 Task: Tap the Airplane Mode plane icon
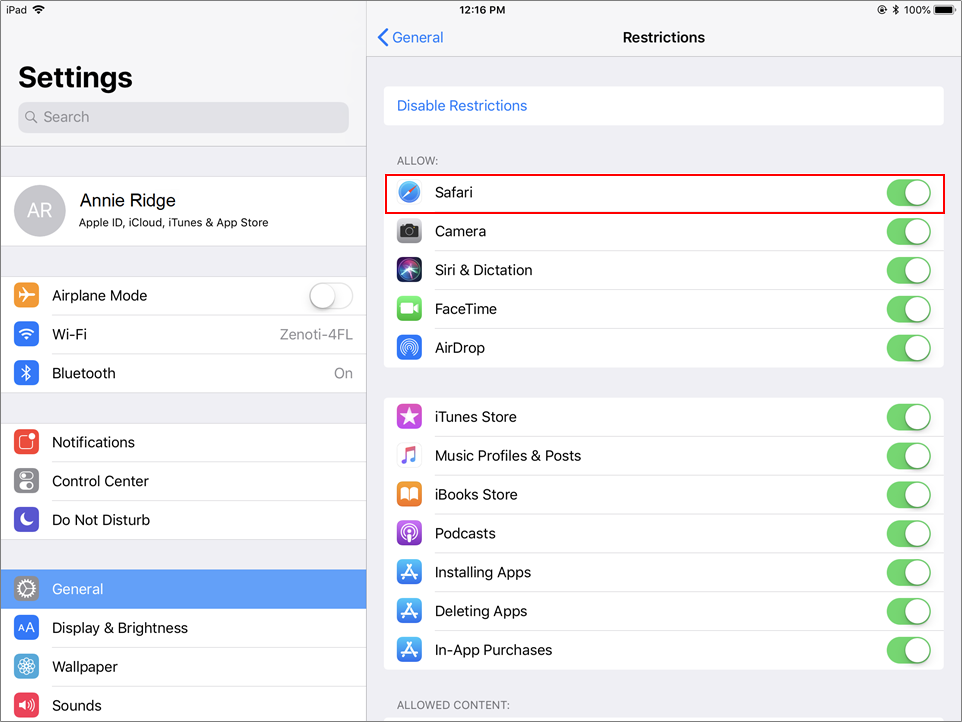[x=26, y=295]
